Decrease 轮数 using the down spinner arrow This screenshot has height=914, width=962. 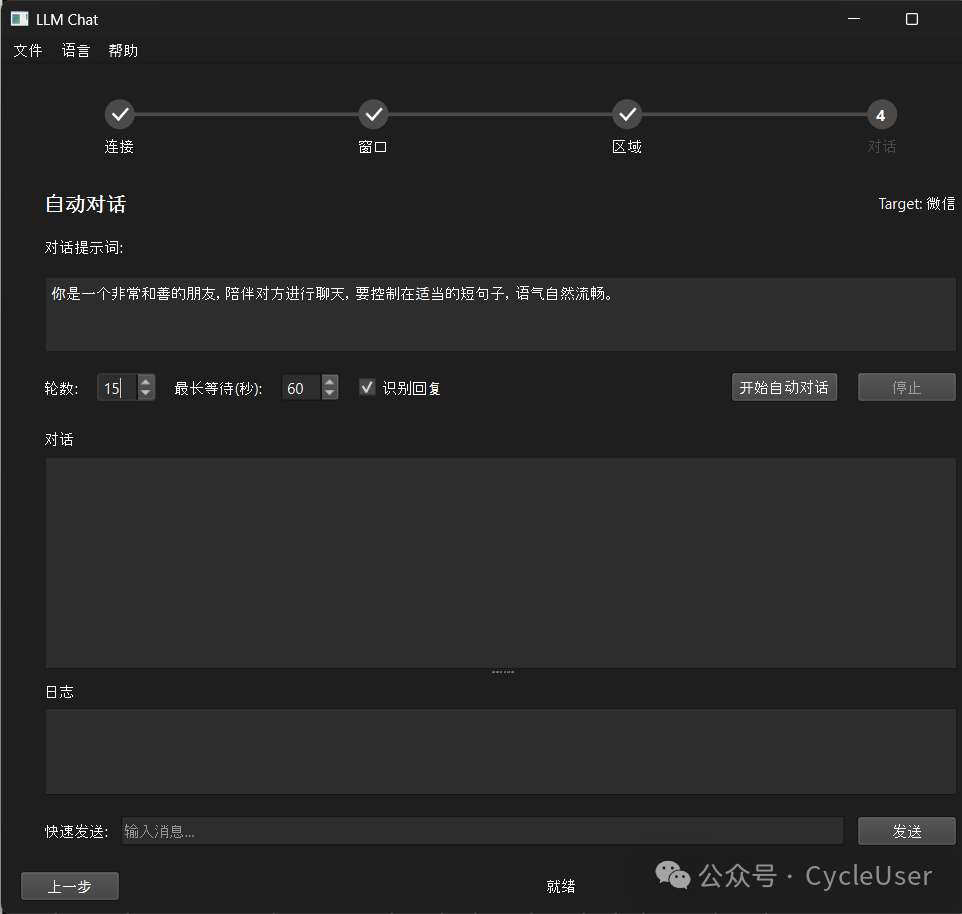(146, 393)
